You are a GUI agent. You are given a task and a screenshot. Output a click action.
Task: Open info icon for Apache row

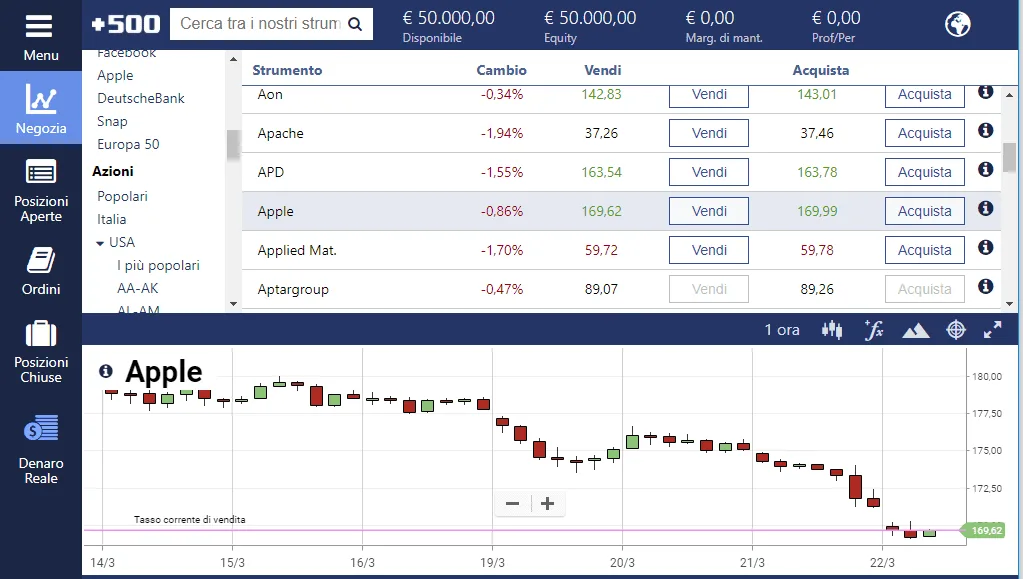[985, 131]
